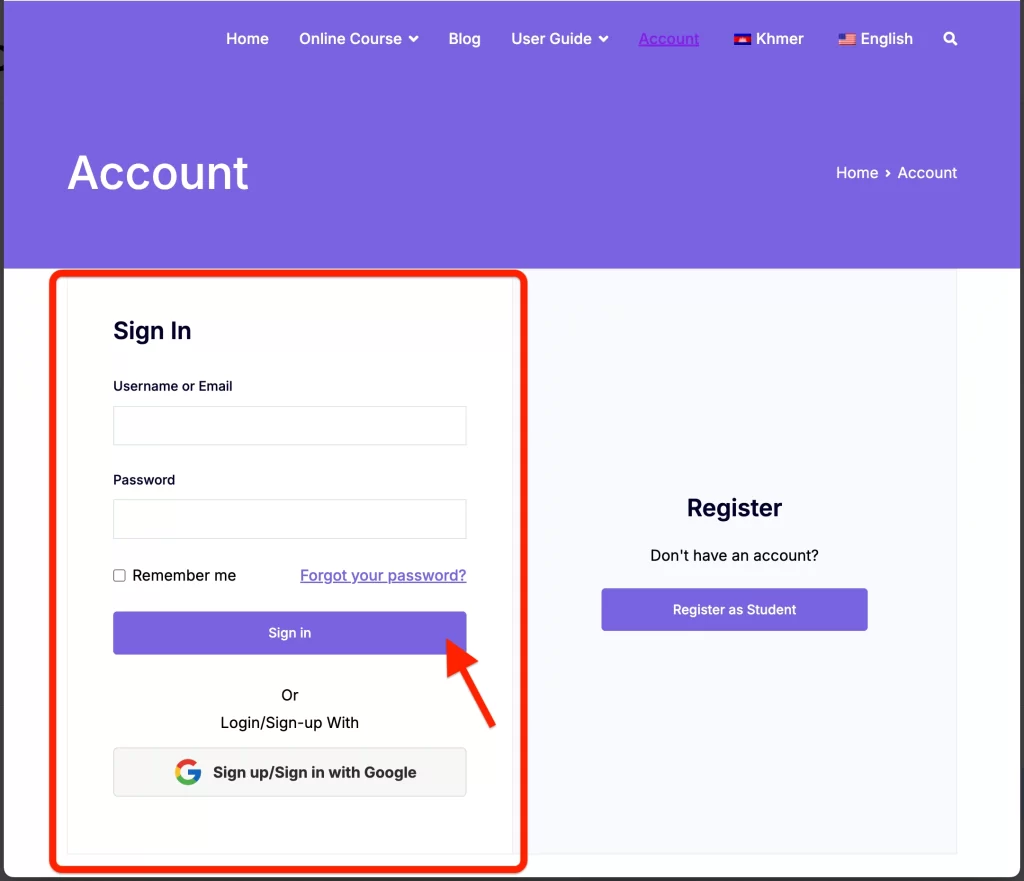1024x881 pixels.
Task: Focus the Username or Email field
Action: pos(289,426)
